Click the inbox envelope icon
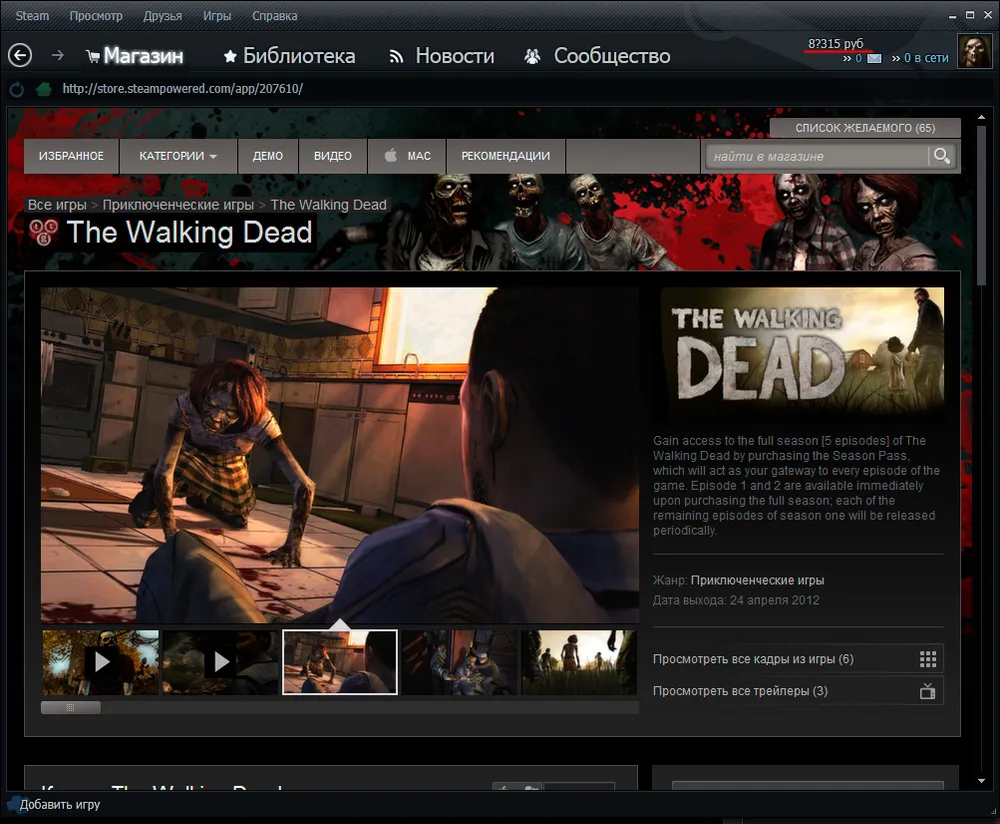The width and height of the screenshot is (1000, 824). click(x=873, y=59)
